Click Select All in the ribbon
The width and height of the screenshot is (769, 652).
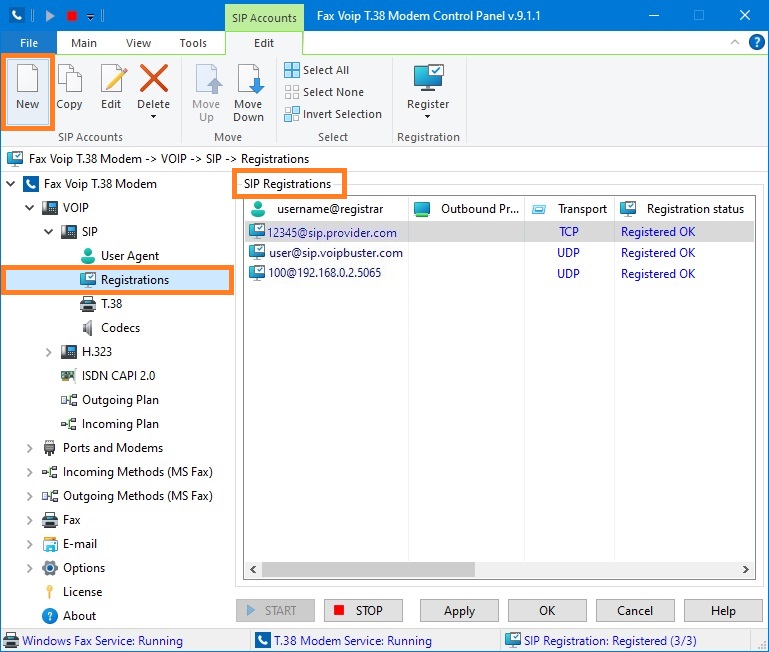[x=317, y=70]
